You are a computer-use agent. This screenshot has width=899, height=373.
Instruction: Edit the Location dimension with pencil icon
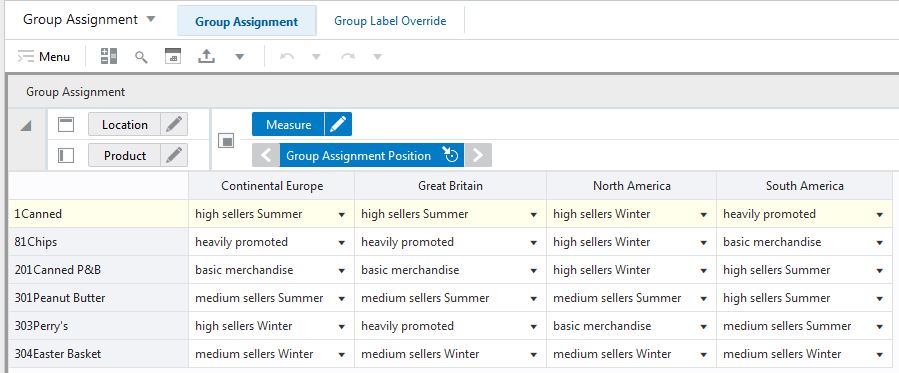174,124
